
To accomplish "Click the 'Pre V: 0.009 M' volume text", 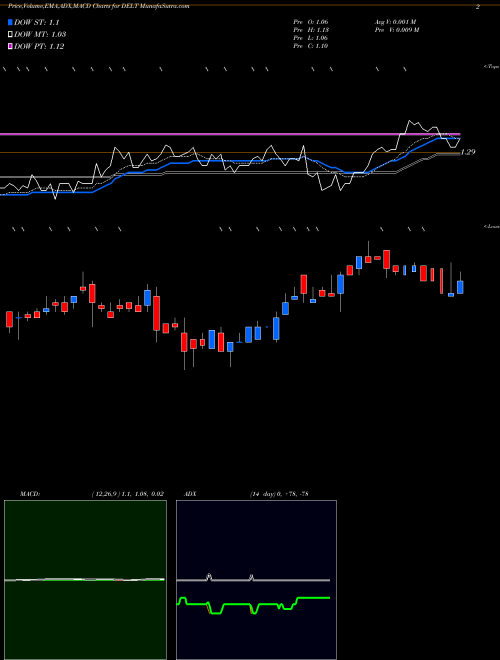I will (396, 30).
